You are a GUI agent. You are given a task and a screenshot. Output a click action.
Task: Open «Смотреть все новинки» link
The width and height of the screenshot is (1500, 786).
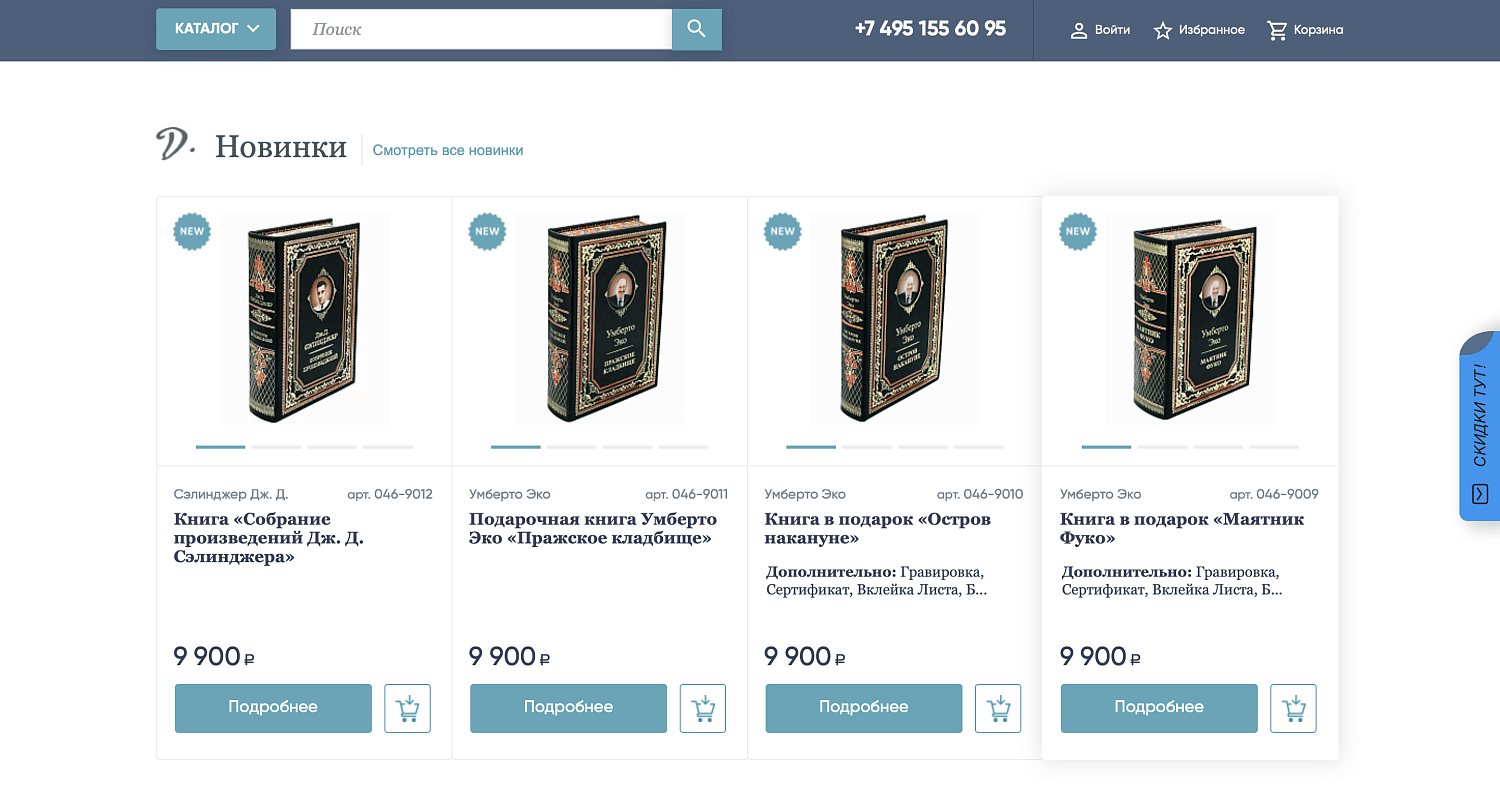[448, 150]
